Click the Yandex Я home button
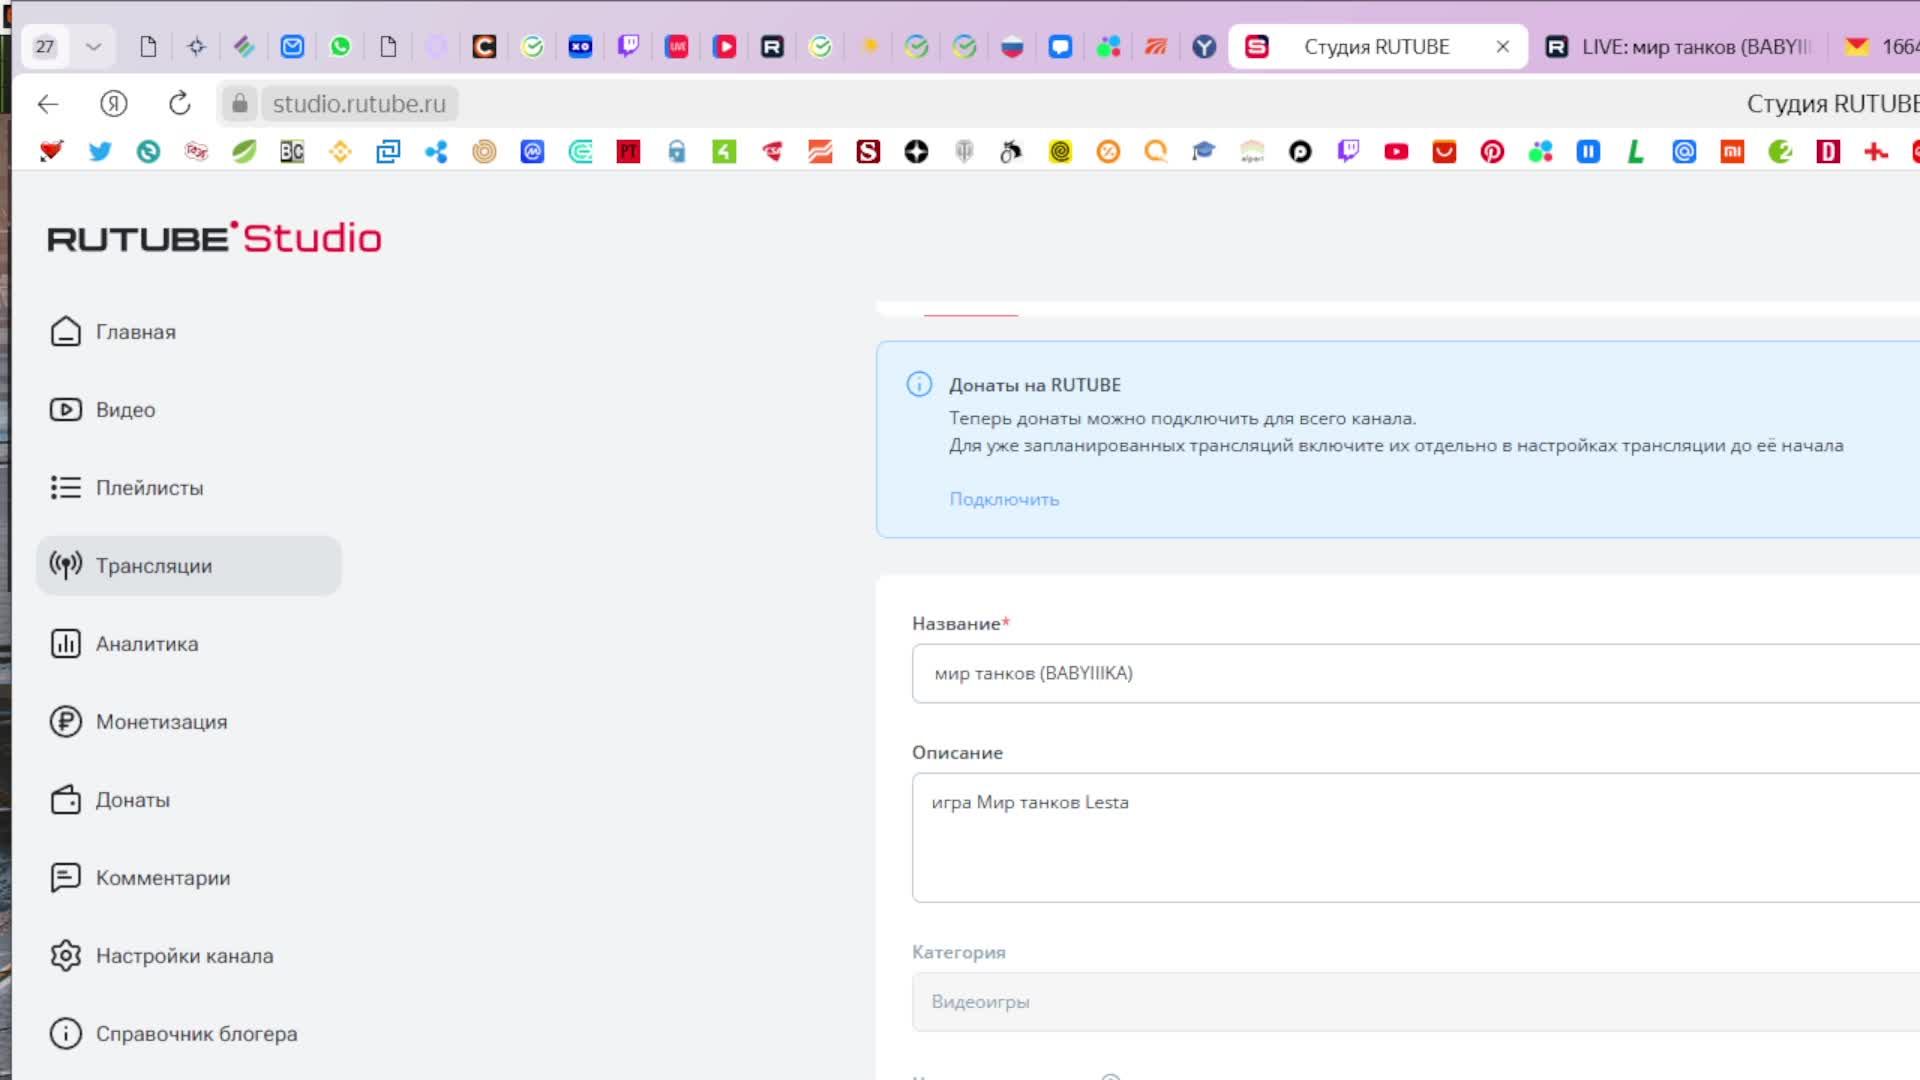The image size is (1920, 1080). [x=114, y=104]
